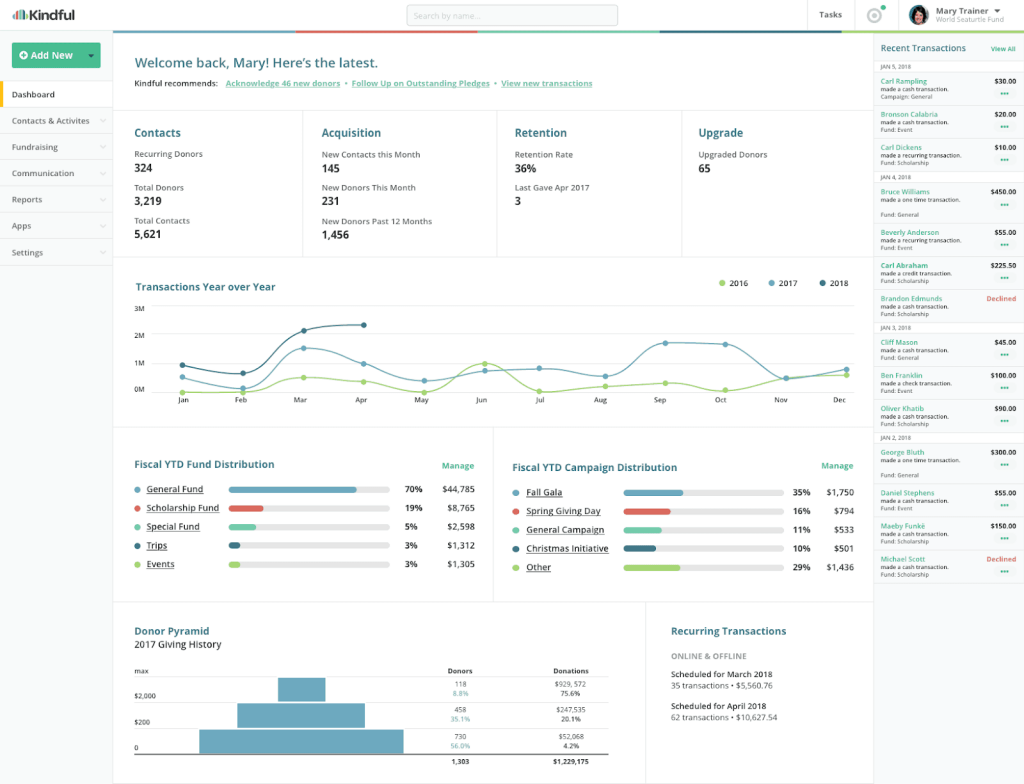Viewport: 1024px width, 784px height.
Task: Open Contacts & Activities in sidebar
Action: pyautogui.click(x=56, y=121)
